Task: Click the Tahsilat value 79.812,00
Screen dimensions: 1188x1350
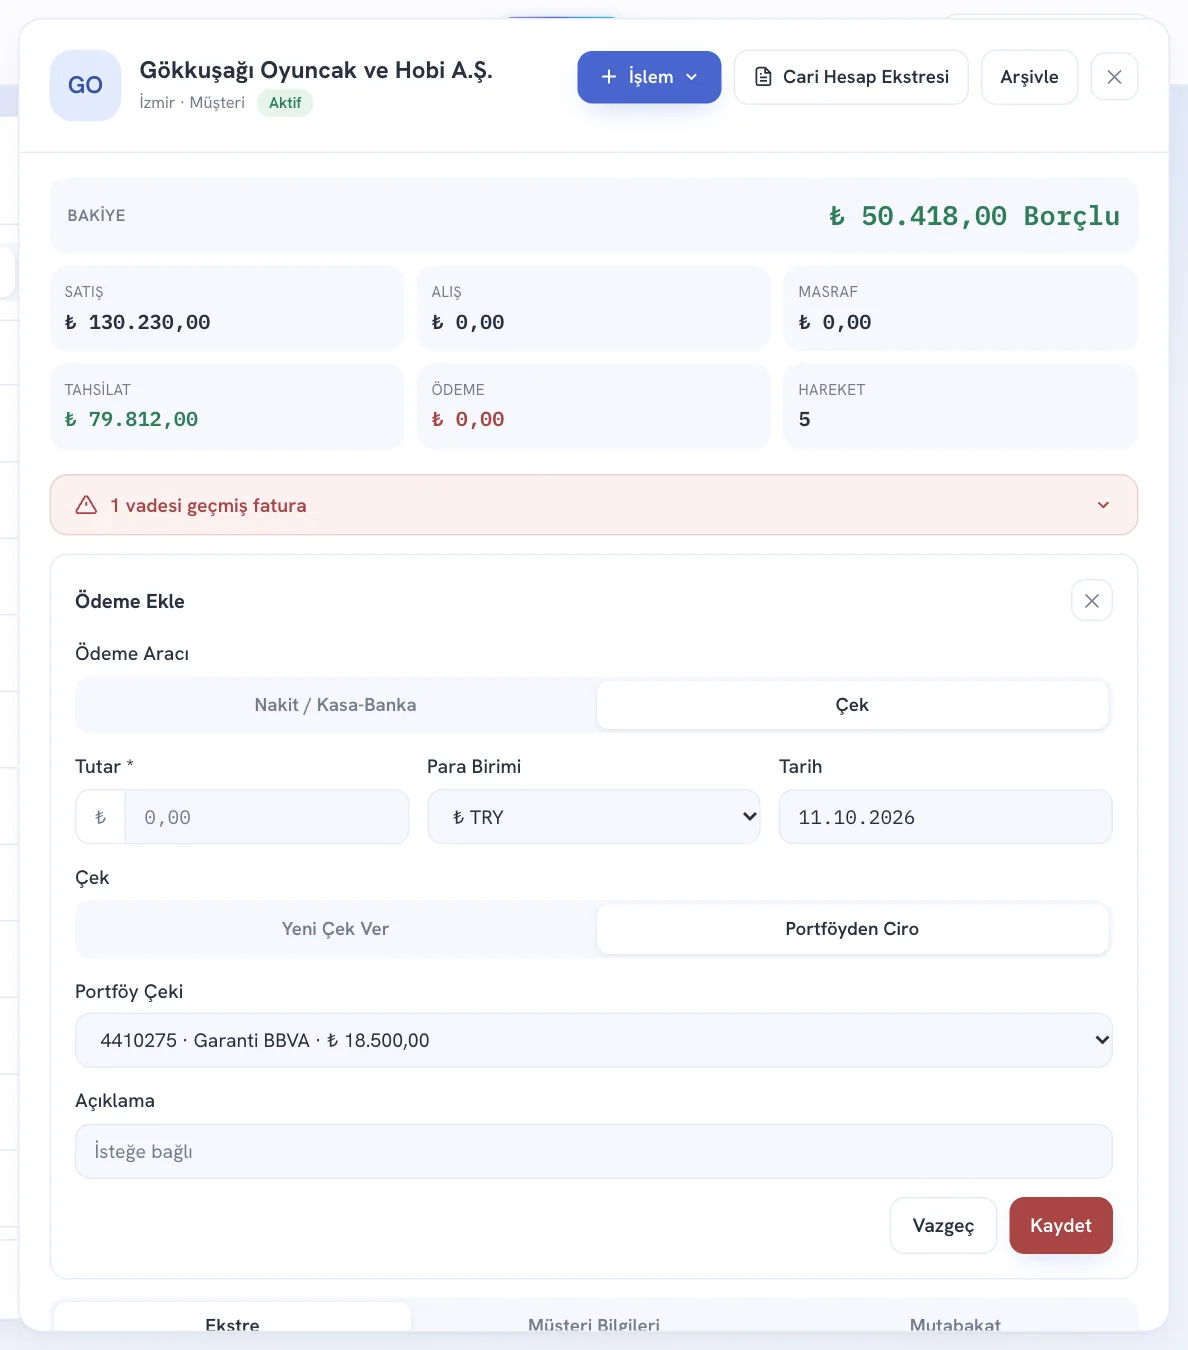Action: pos(132,419)
